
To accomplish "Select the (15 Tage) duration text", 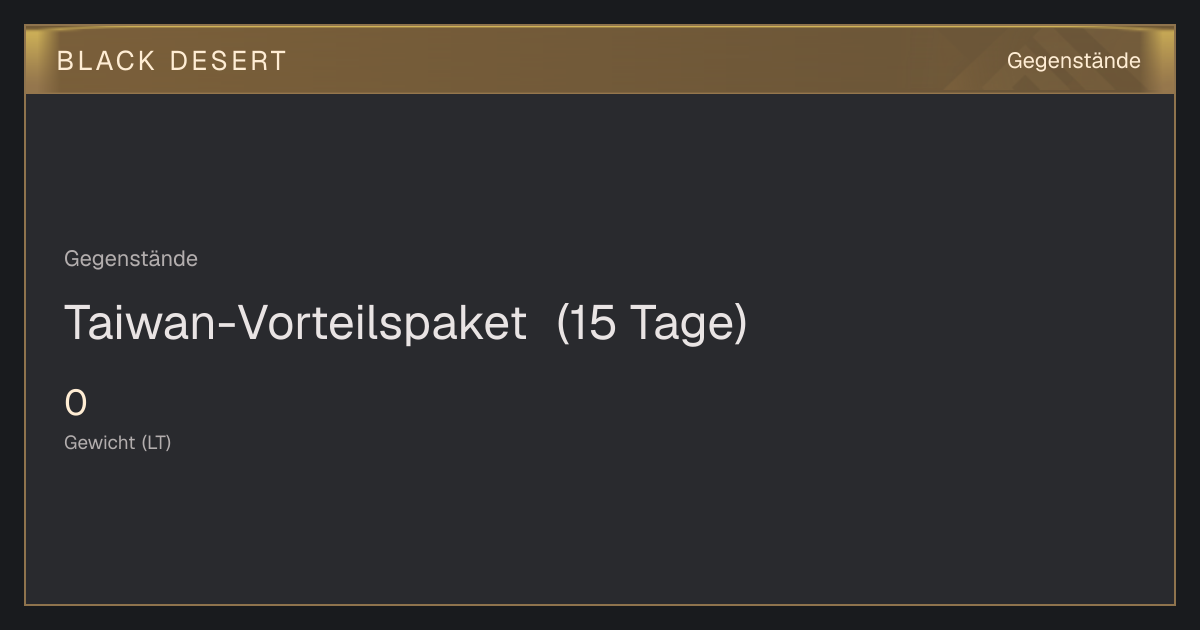I will (x=652, y=323).
